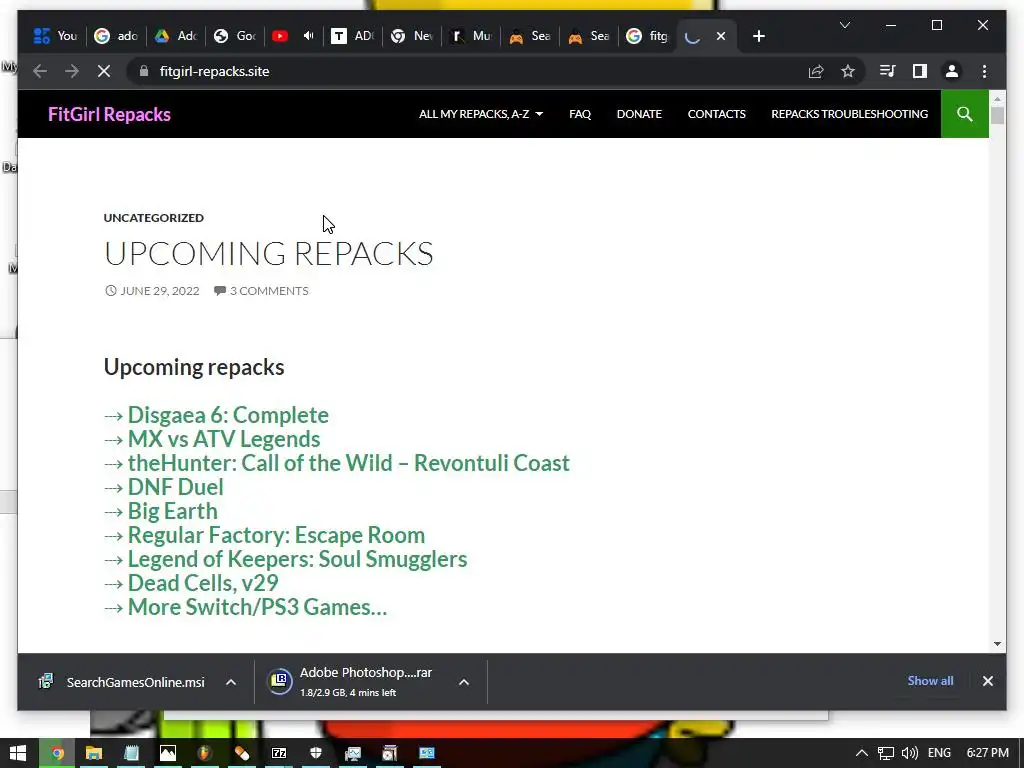
Task: Switch to the Google 'ado' tab
Action: 116,37
